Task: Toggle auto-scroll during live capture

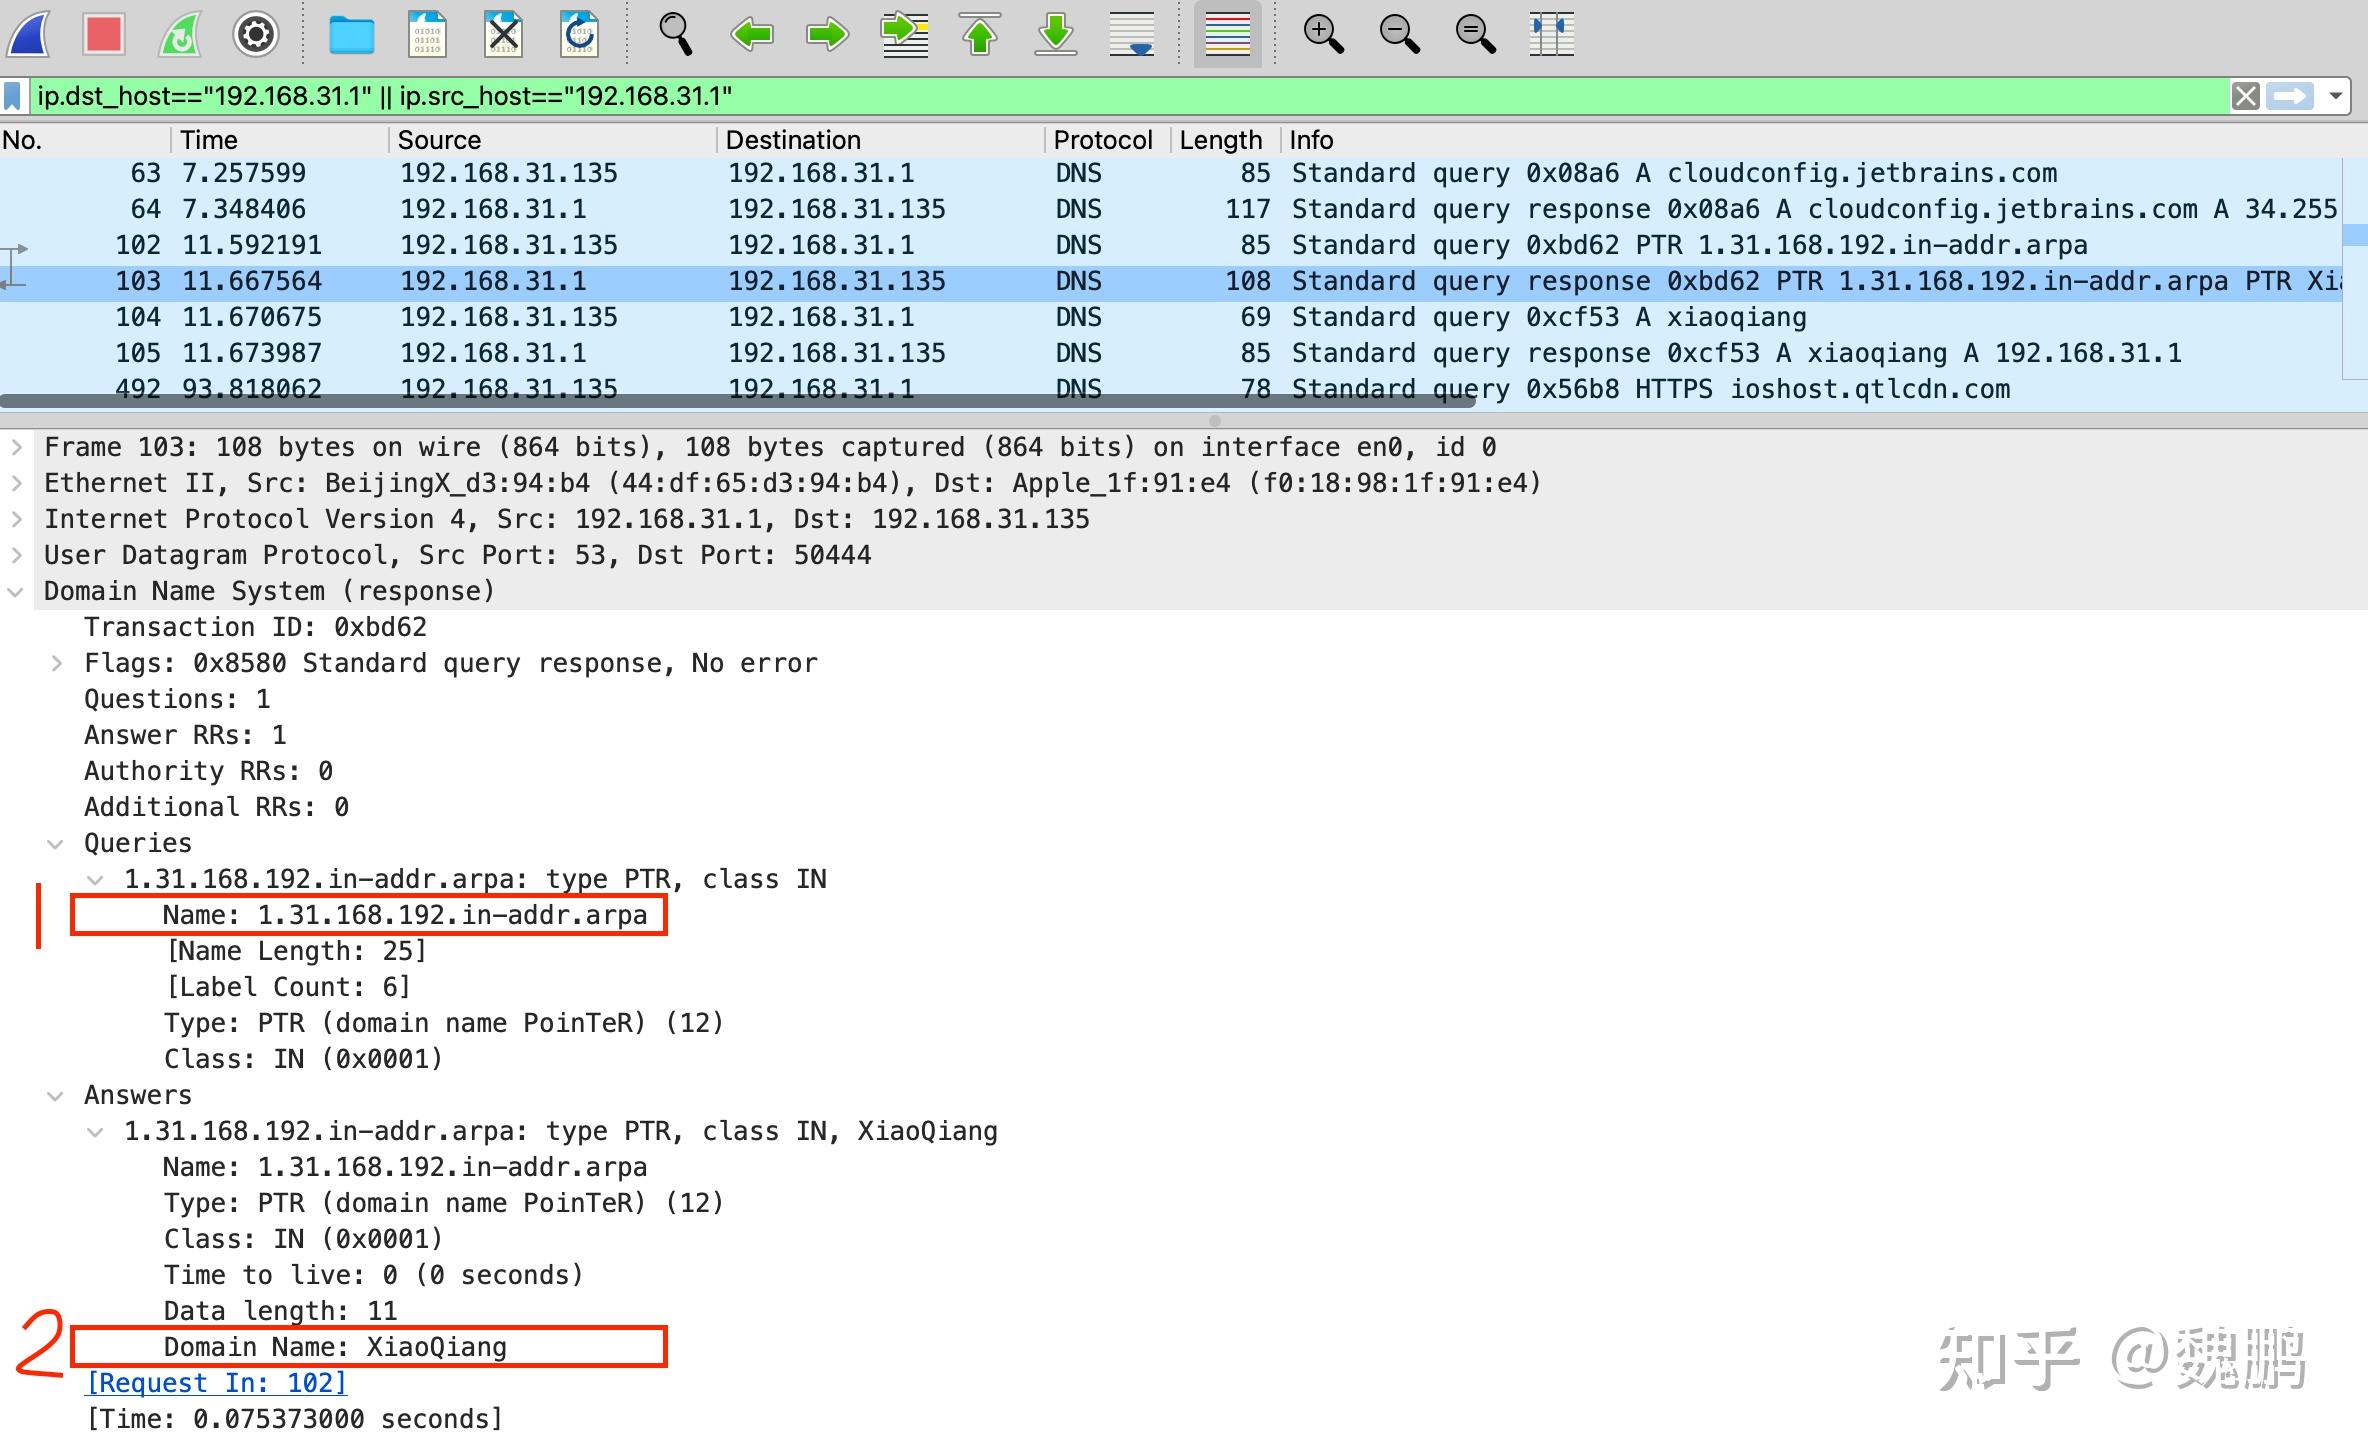Action: pos(1130,34)
